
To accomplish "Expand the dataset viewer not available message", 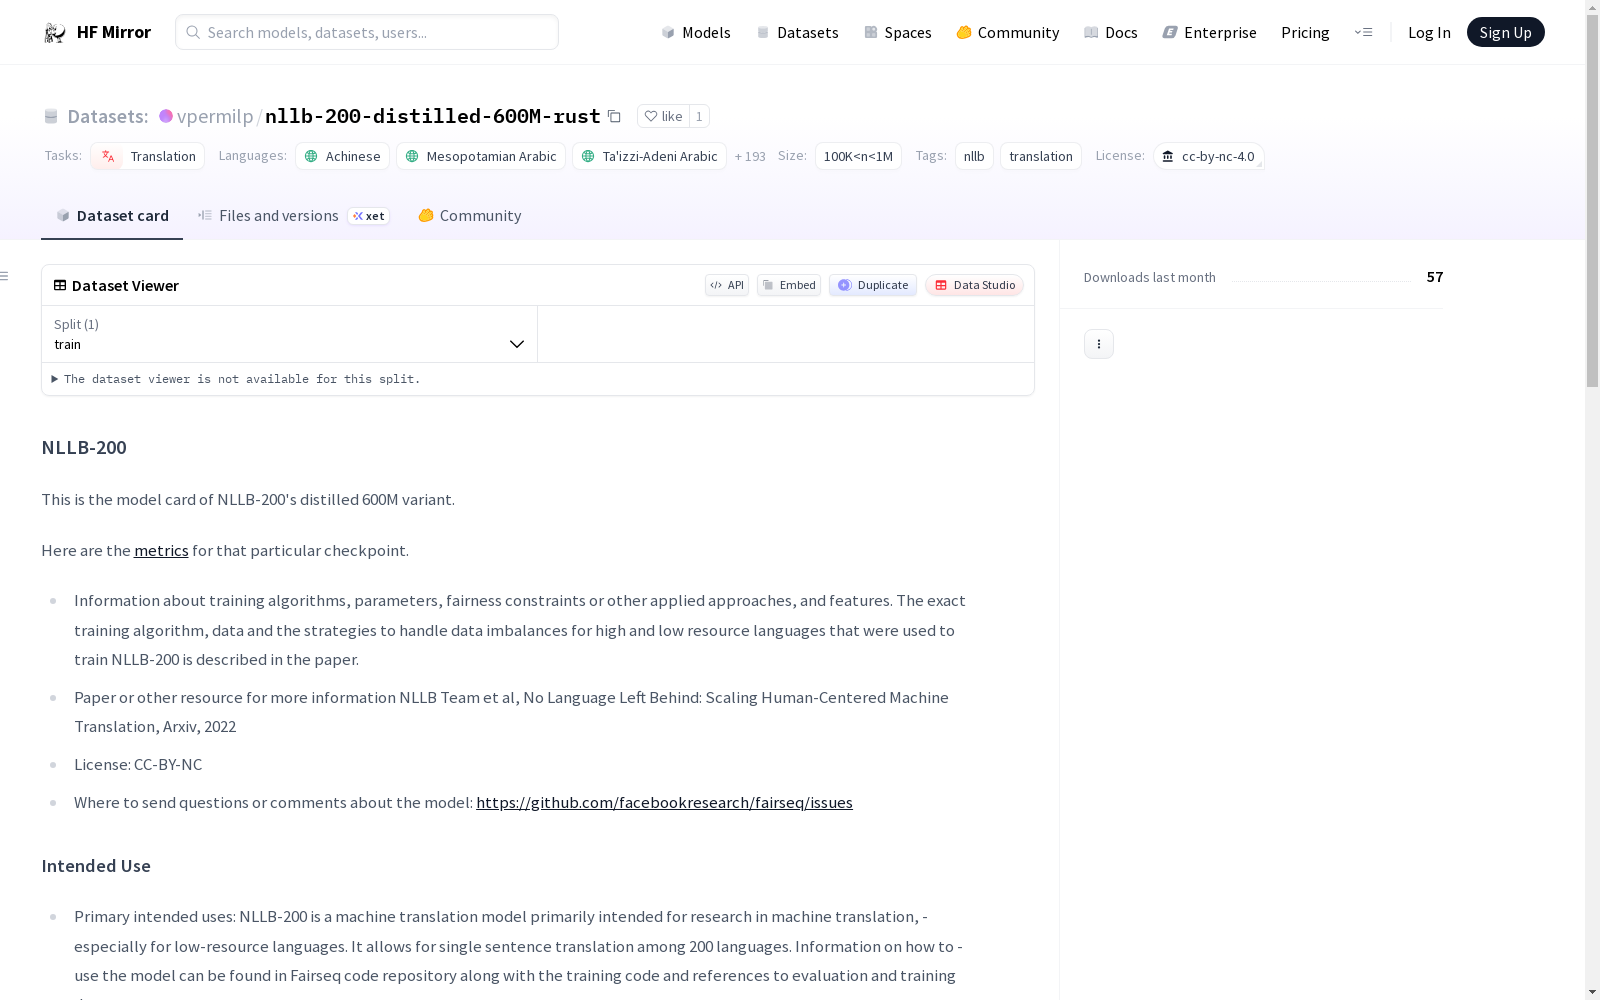I will (x=236, y=379).
